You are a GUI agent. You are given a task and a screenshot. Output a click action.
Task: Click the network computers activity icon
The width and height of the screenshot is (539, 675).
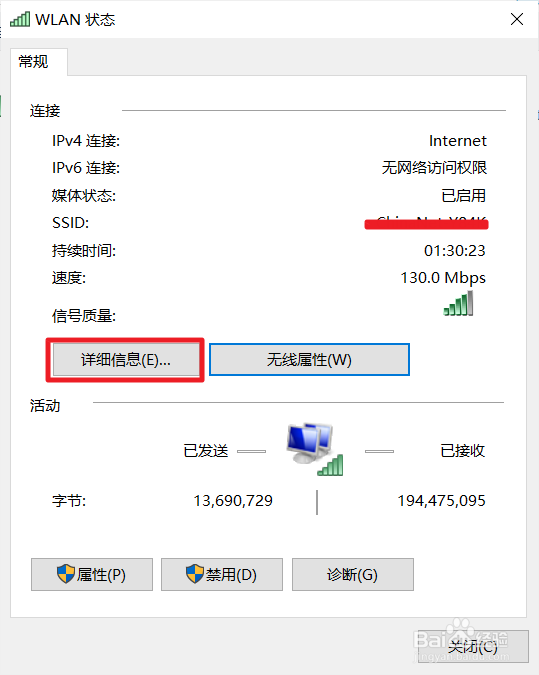point(315,449)
